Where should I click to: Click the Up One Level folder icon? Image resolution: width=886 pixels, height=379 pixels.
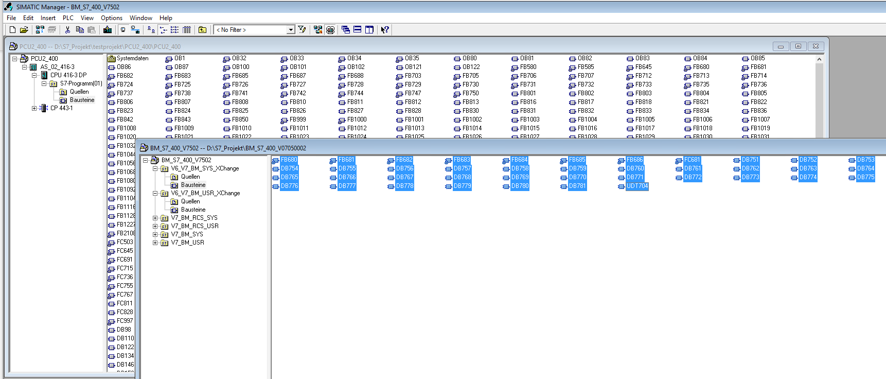[x=202, y=29]
